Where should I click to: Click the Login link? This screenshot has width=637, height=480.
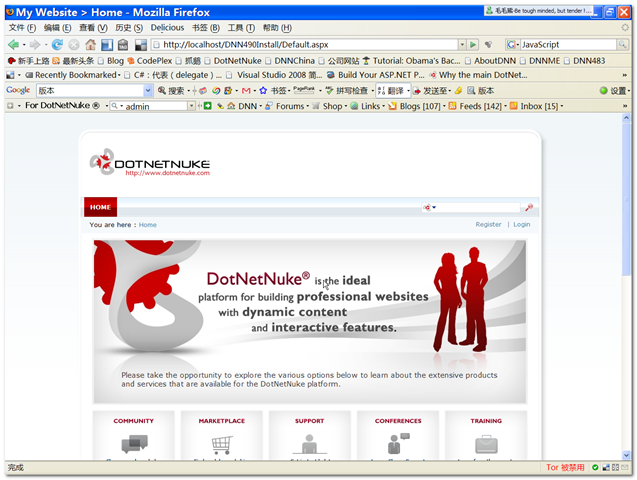pyautogui.click(x=522, y=224)
